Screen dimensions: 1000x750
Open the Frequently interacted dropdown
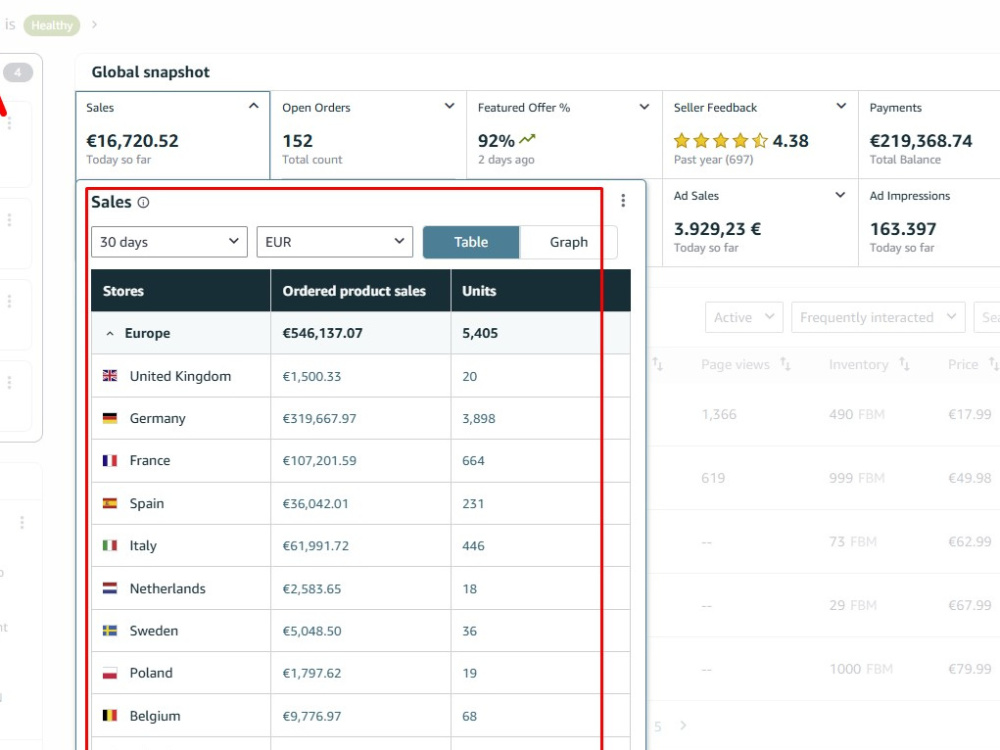[x=878, y=317]
